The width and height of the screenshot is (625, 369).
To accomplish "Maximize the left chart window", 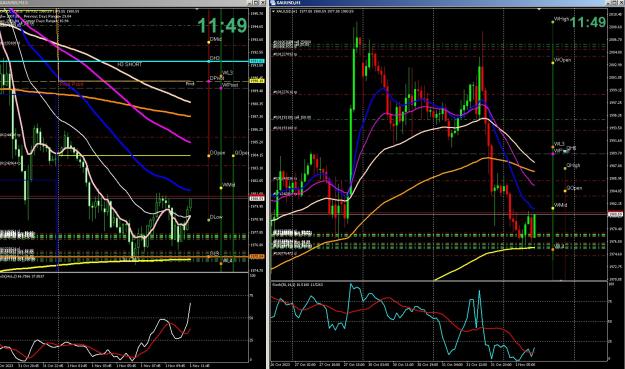I will [x=256, y=2].
